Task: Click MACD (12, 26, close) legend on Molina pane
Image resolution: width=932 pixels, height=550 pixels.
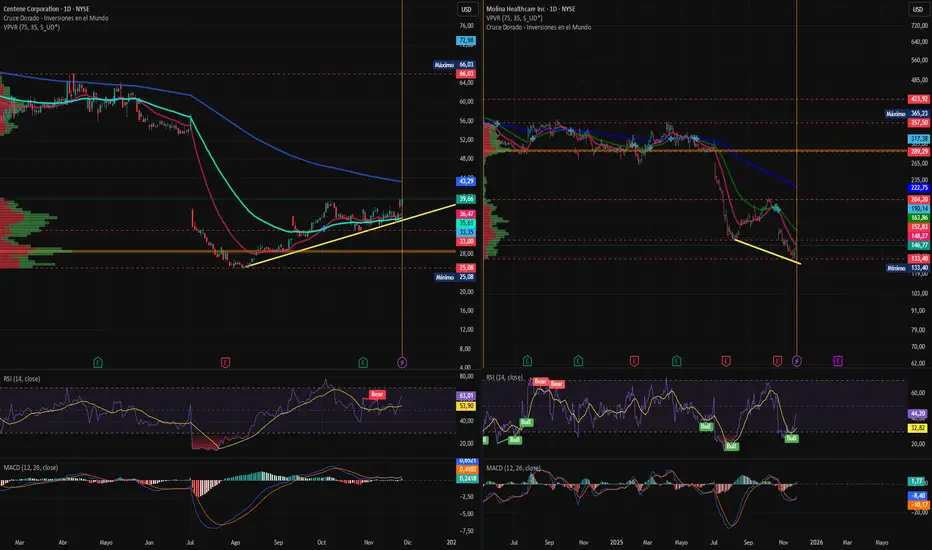Action: click(514, 468)
